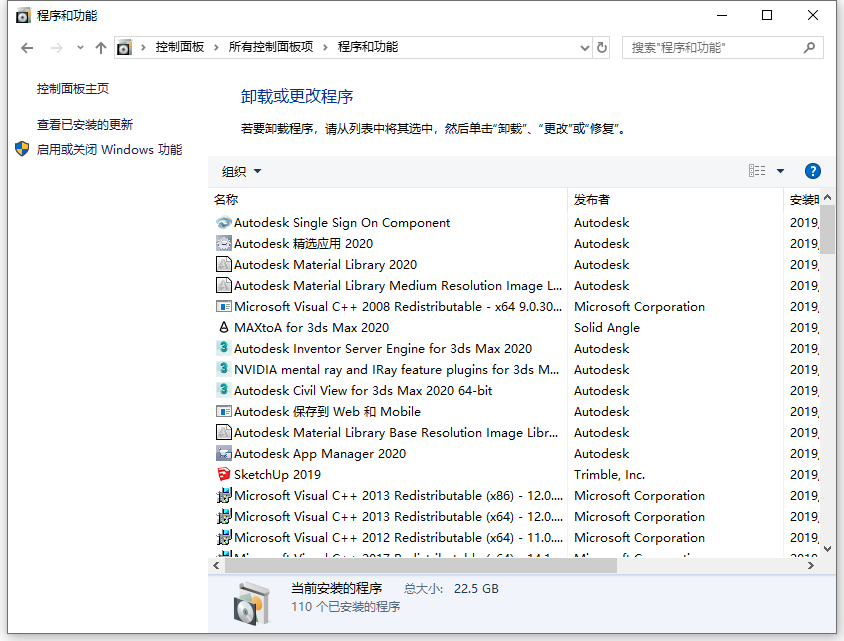Click the Material Library Medium Resolution icon
Viewport: 844px width, 641px height.
click(223, 285)
